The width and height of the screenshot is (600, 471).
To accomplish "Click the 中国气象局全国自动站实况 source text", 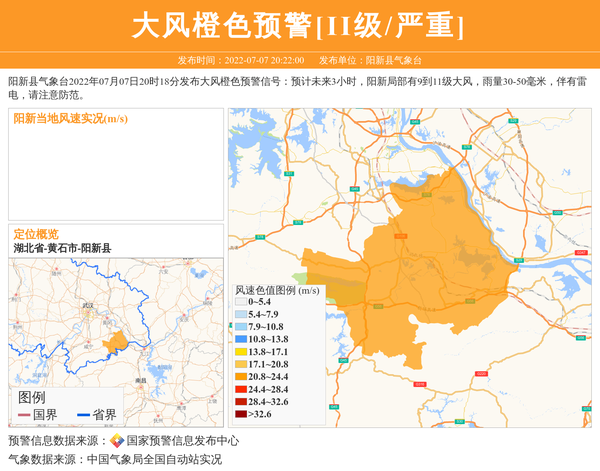I will point(154,460).
